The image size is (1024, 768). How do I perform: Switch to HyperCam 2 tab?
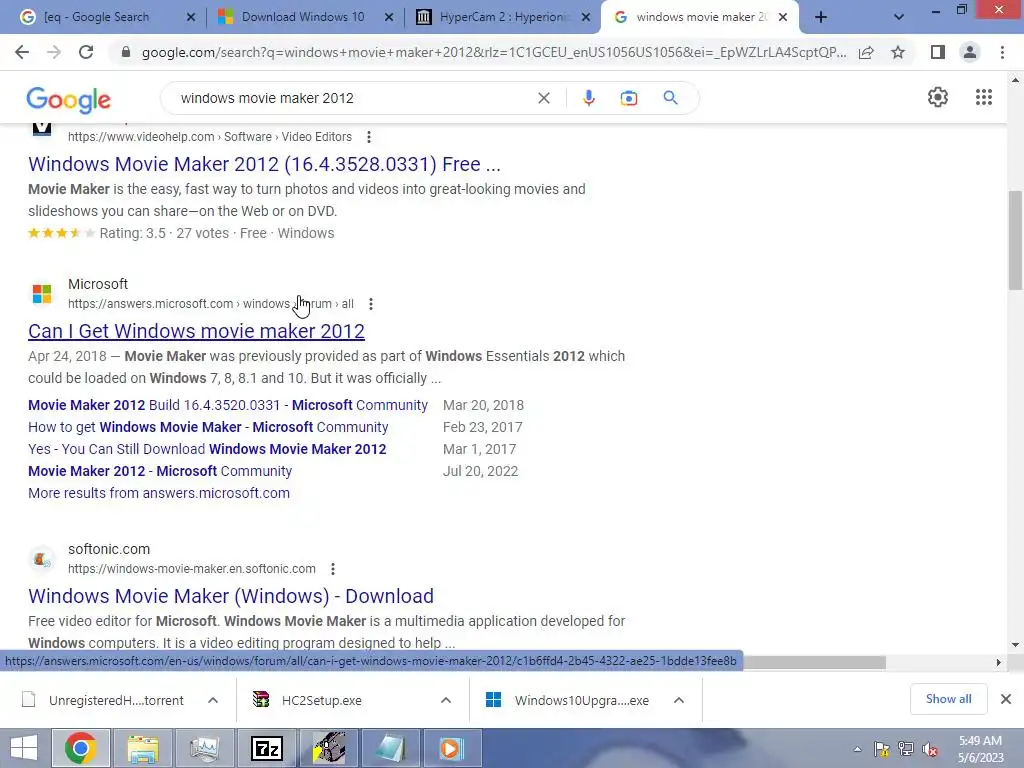[502, 17]
